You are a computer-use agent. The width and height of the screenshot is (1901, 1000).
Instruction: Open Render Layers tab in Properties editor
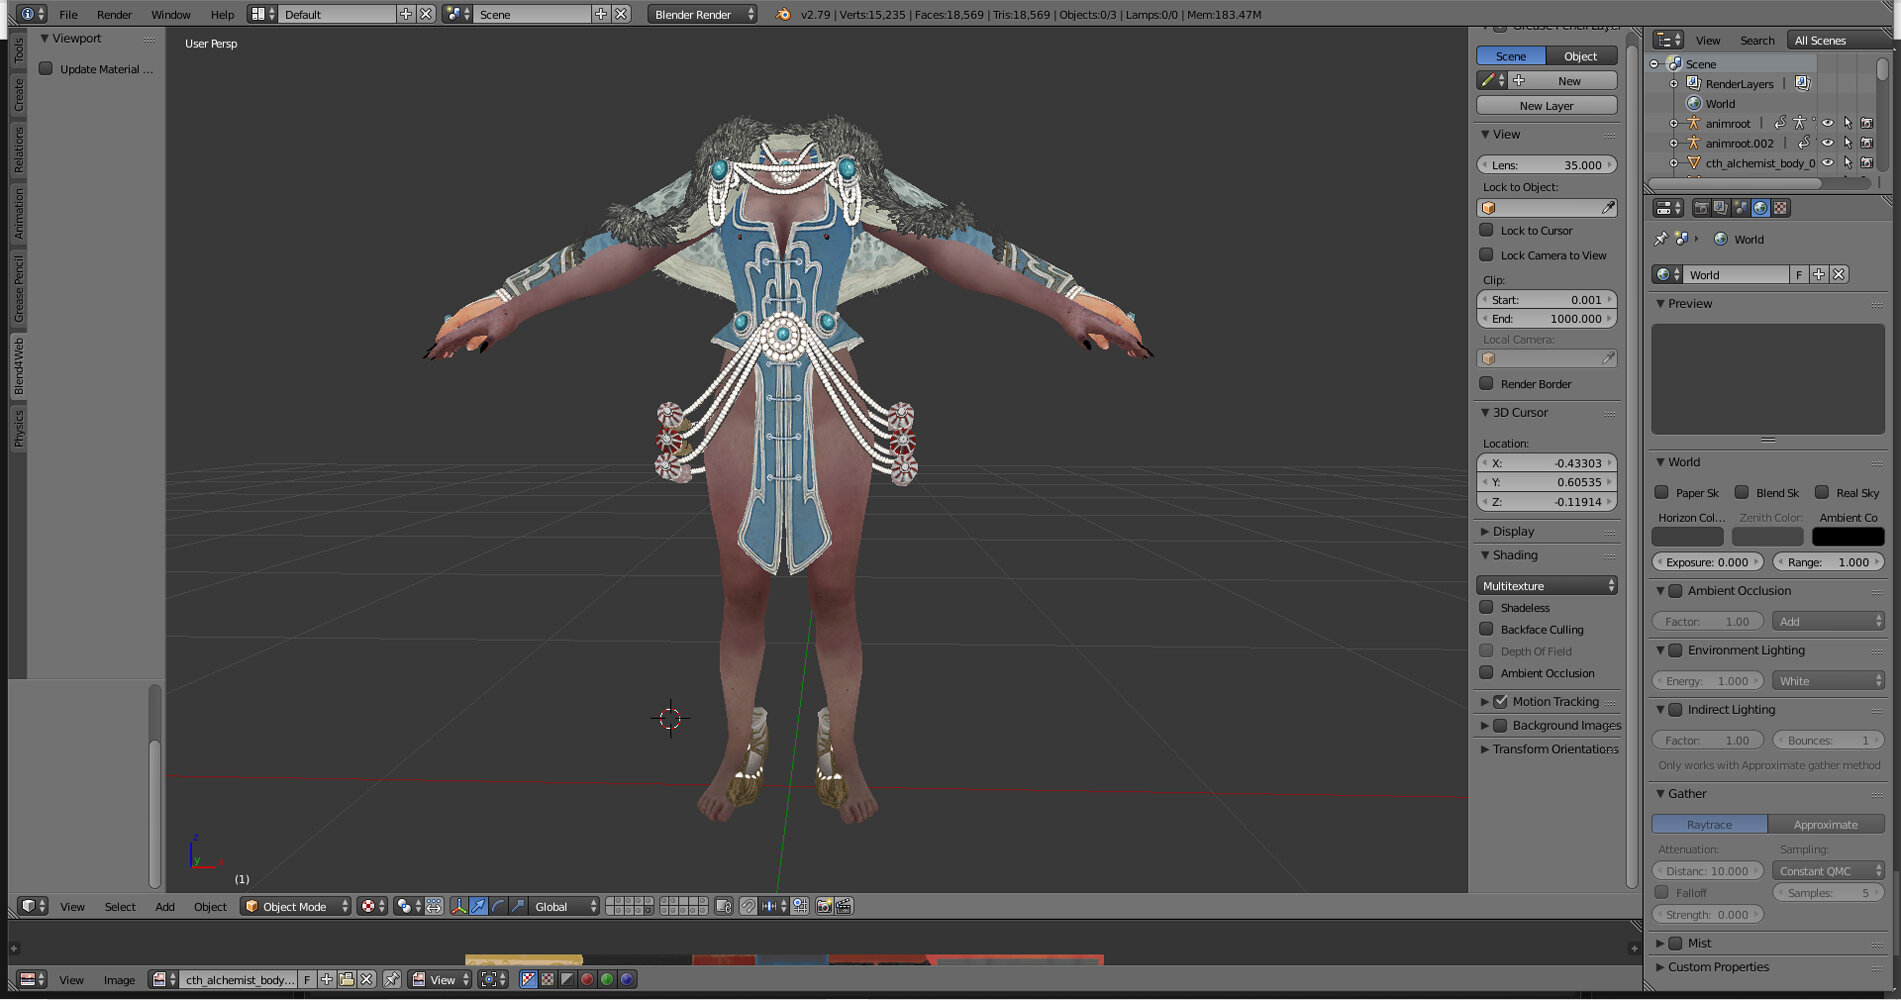coord(1721,208)
